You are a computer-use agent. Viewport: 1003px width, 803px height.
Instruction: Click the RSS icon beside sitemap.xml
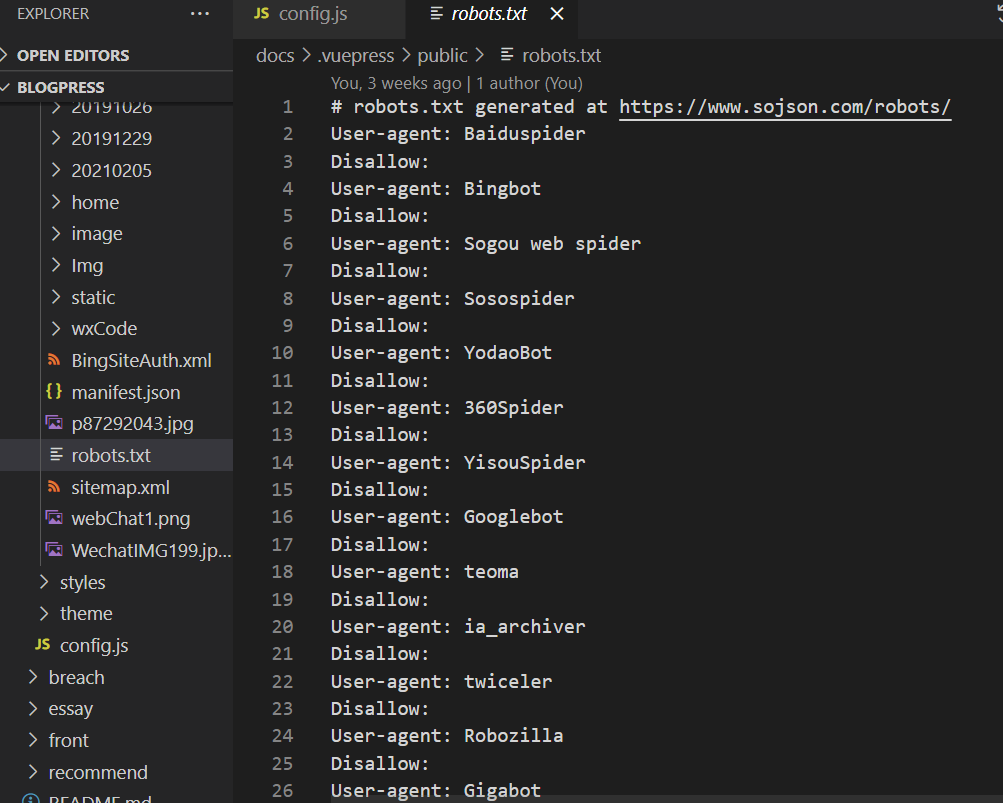click(x=54, y=487)
